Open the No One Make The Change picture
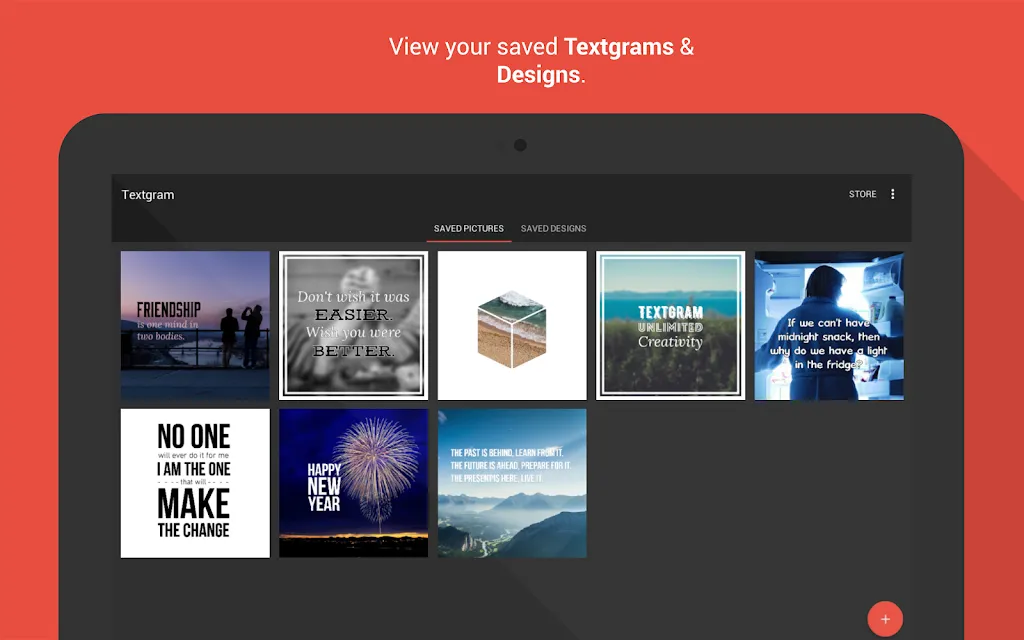 click(x=195, y=483)
